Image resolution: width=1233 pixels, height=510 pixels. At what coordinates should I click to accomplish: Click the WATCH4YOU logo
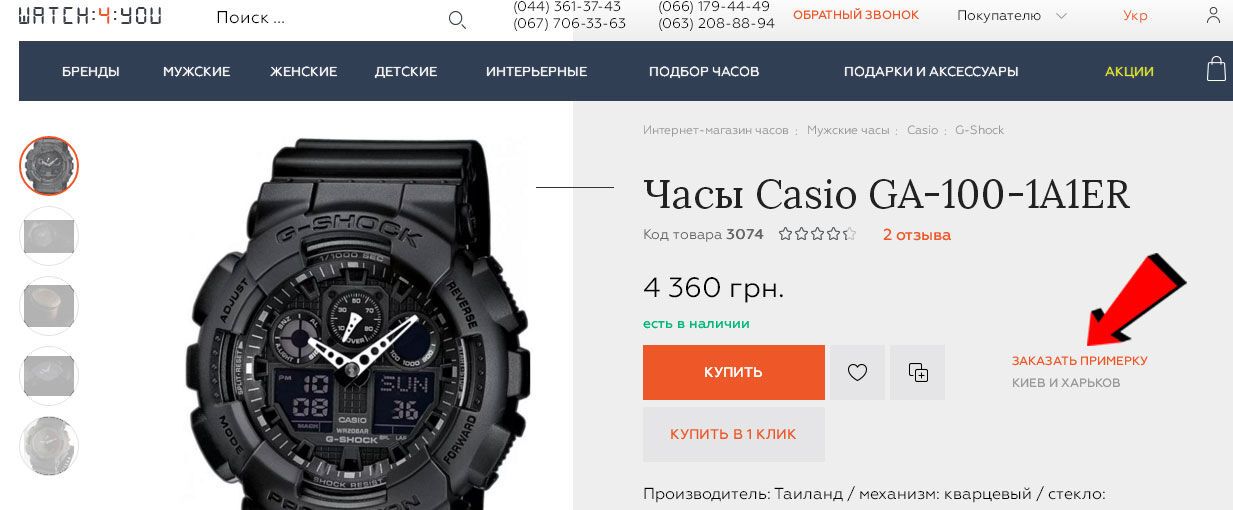pyautogui.click(x=90, y=15)
